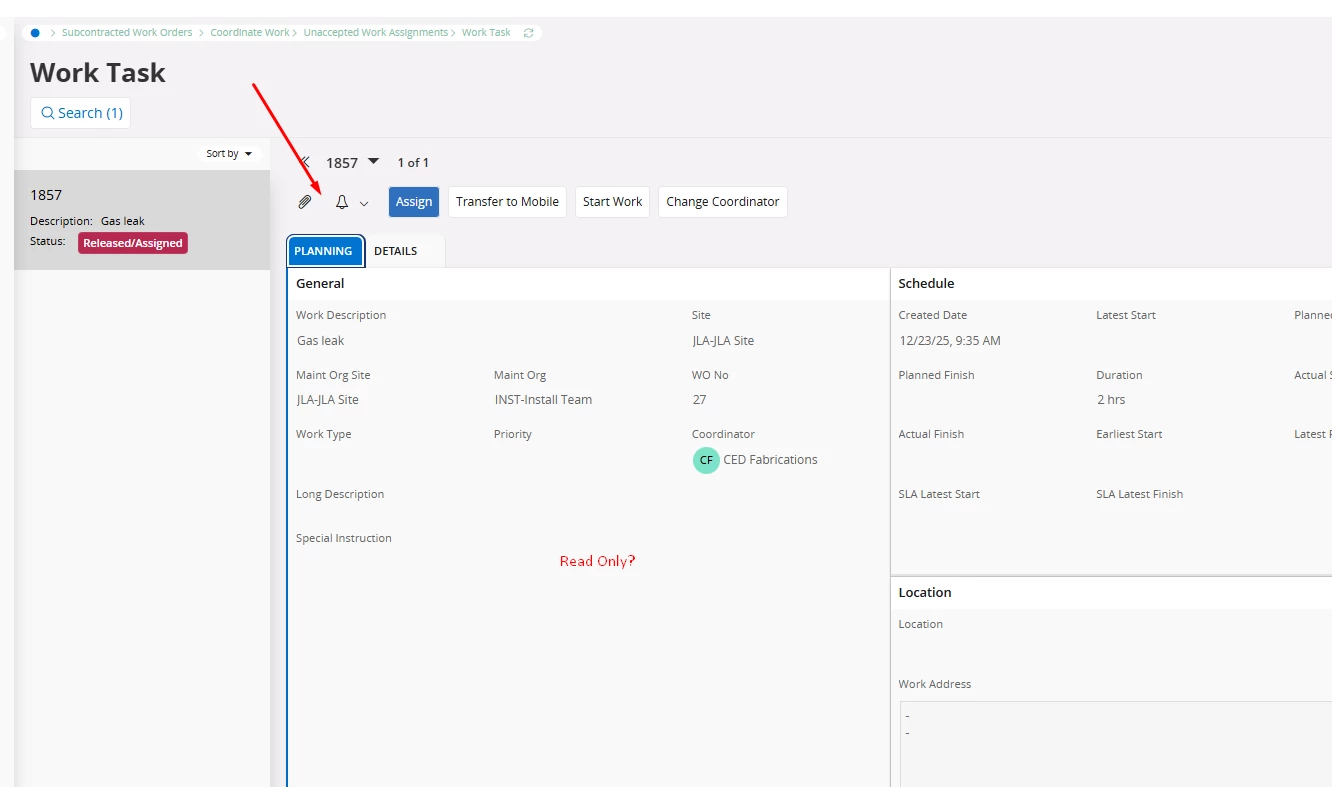The image size is (1332, 787).
Task: Click the SLA Latest Start field label
Action: coord(939,494)
